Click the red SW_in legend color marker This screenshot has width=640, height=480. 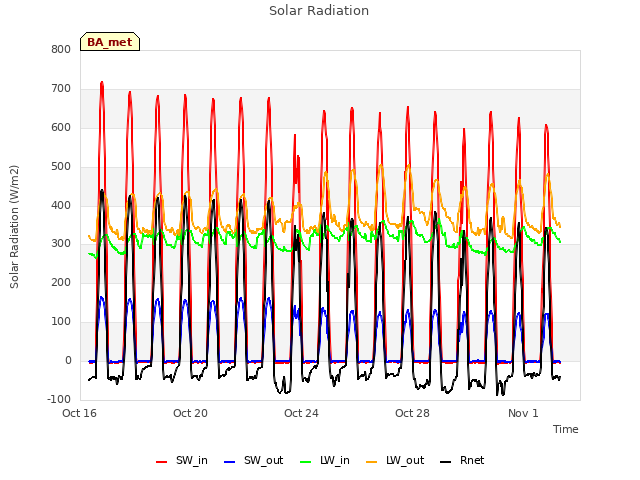click(162, 462)
